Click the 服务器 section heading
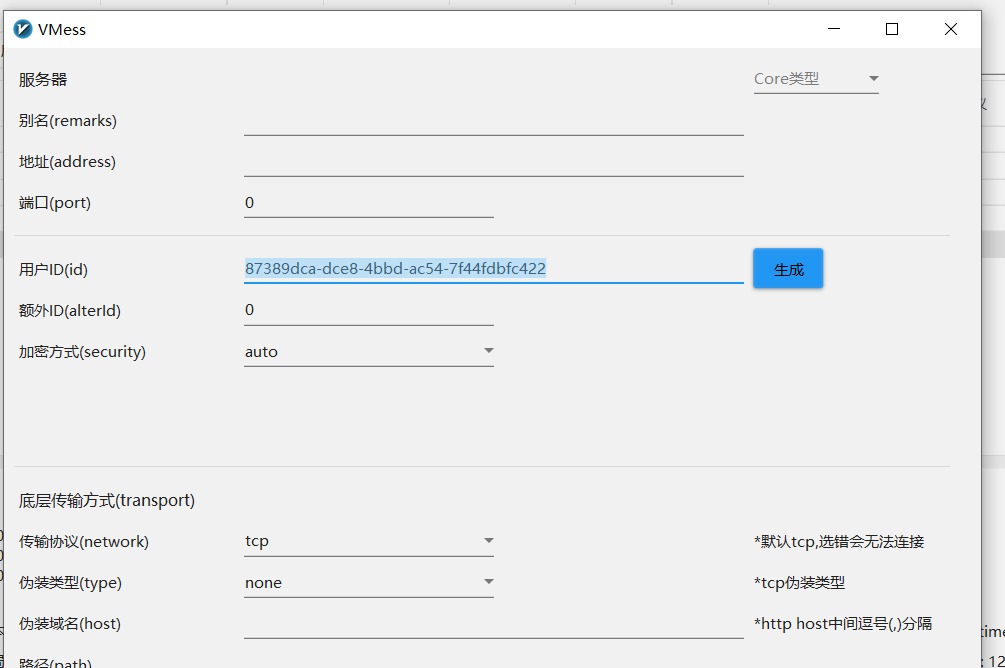Screen dimensions: 1005x668 (x=43, y=80)
